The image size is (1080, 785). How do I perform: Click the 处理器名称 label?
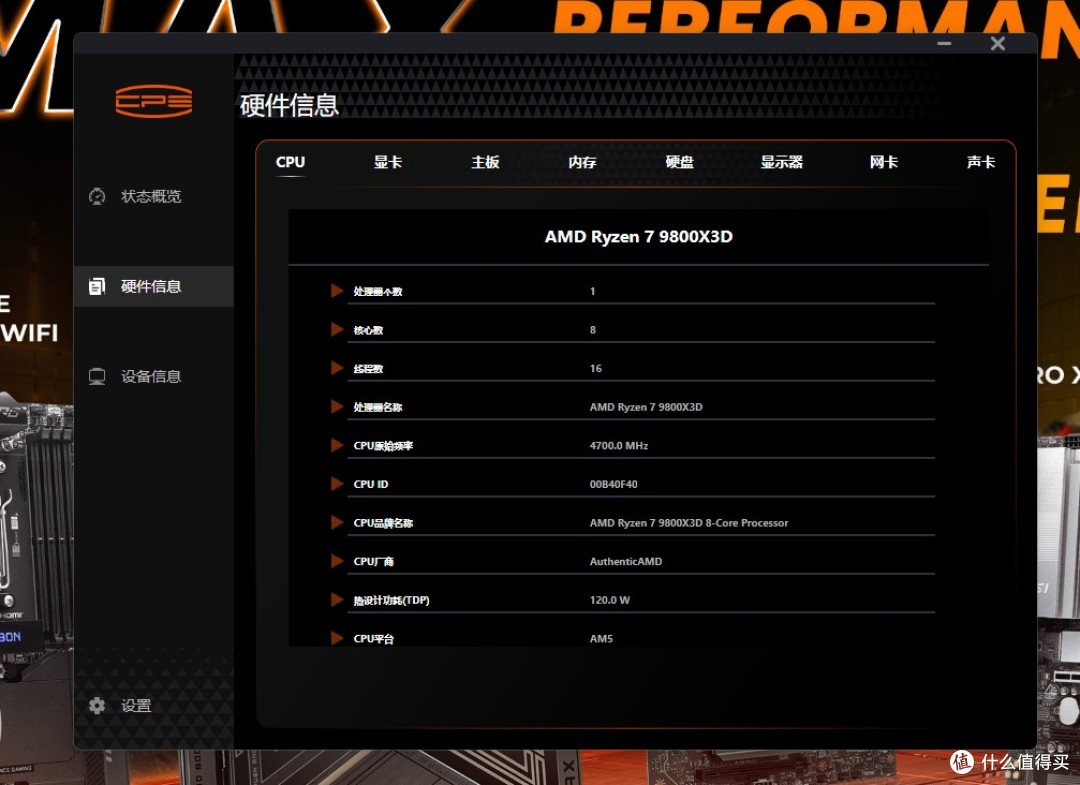[377, 407]
